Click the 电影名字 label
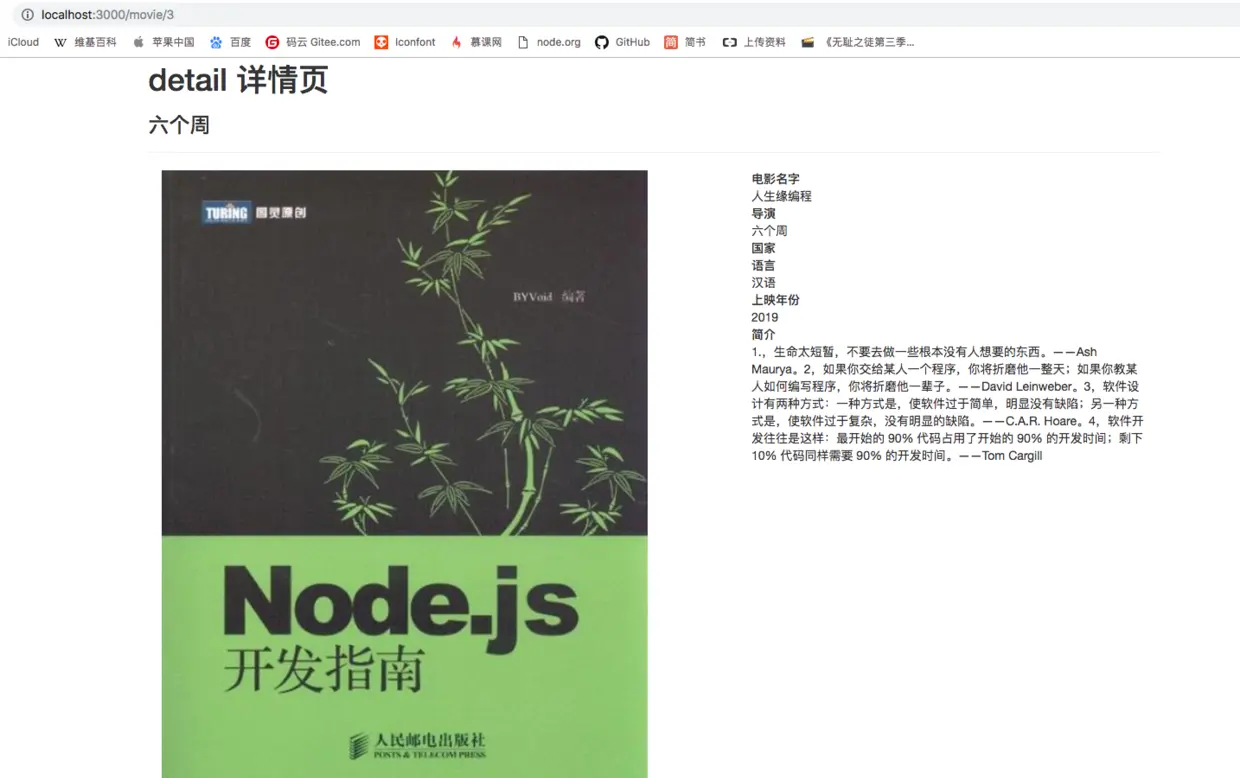This screenshot has width=1240, height=778. click(x=776, y=179)
